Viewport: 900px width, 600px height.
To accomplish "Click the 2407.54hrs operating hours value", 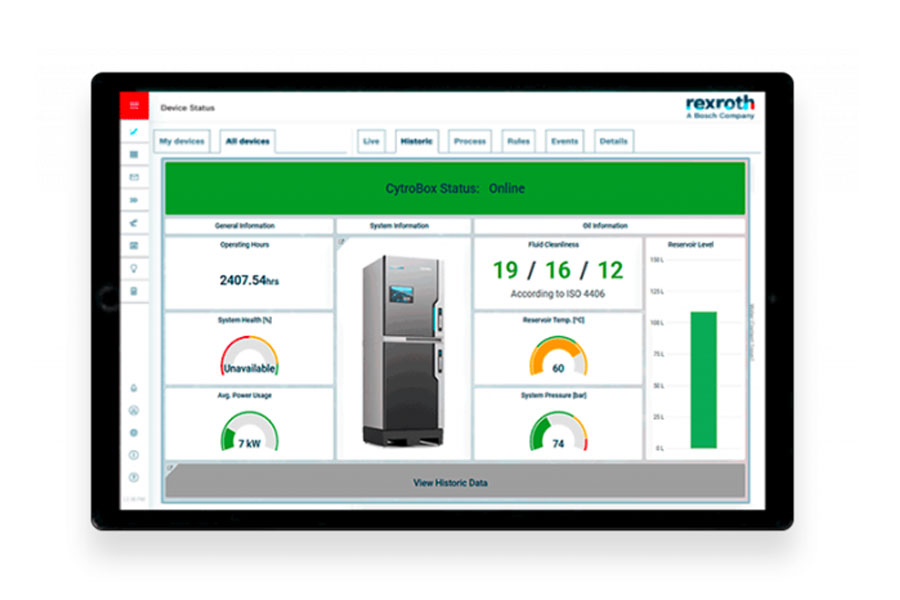I will pyautogui.click(x=249, y=280).
